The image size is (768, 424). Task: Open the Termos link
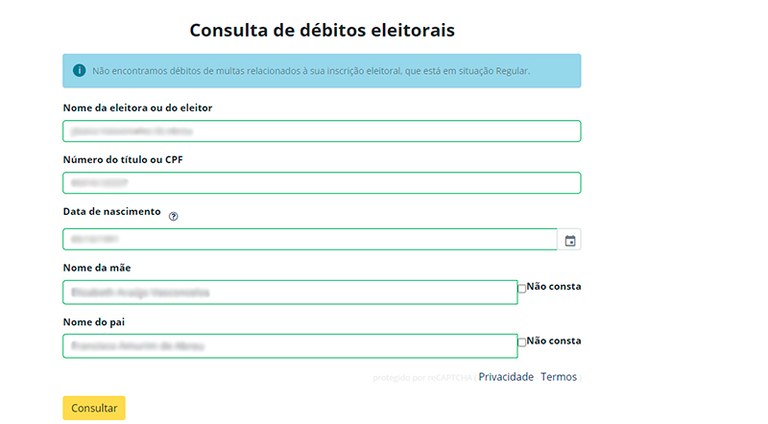coord(558,377)
